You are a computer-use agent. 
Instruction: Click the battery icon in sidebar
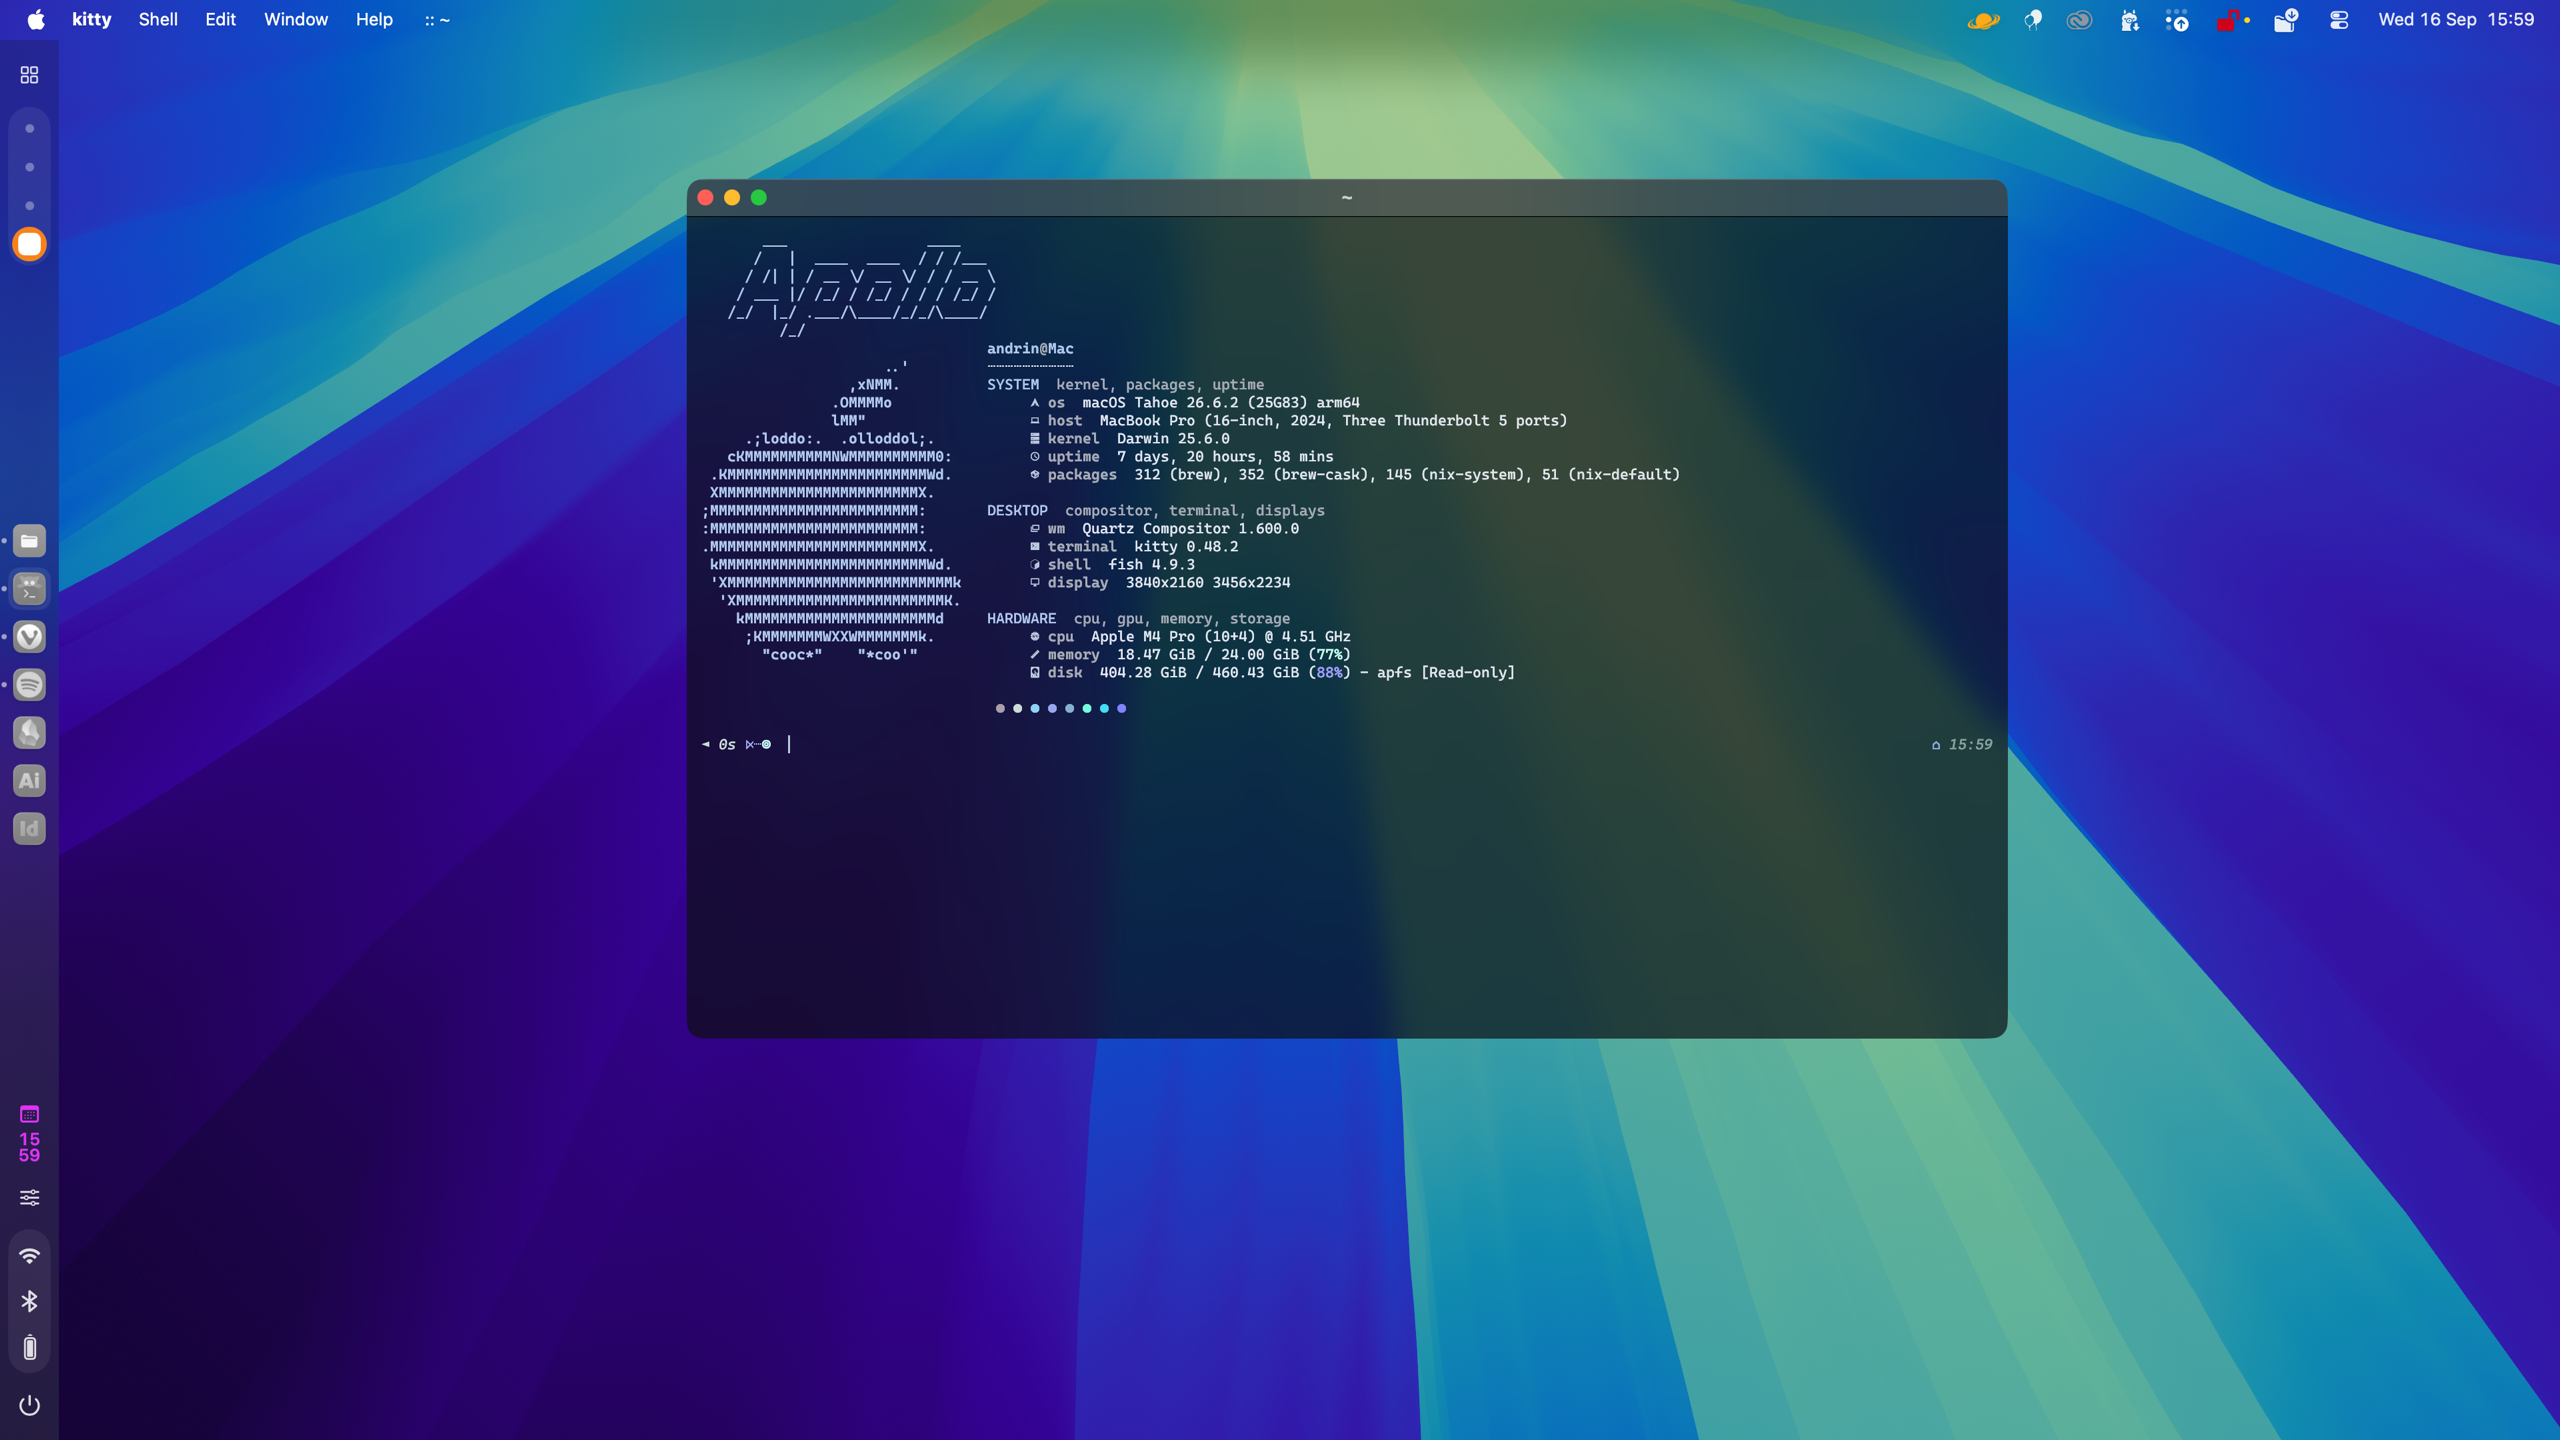point(30,1348)
